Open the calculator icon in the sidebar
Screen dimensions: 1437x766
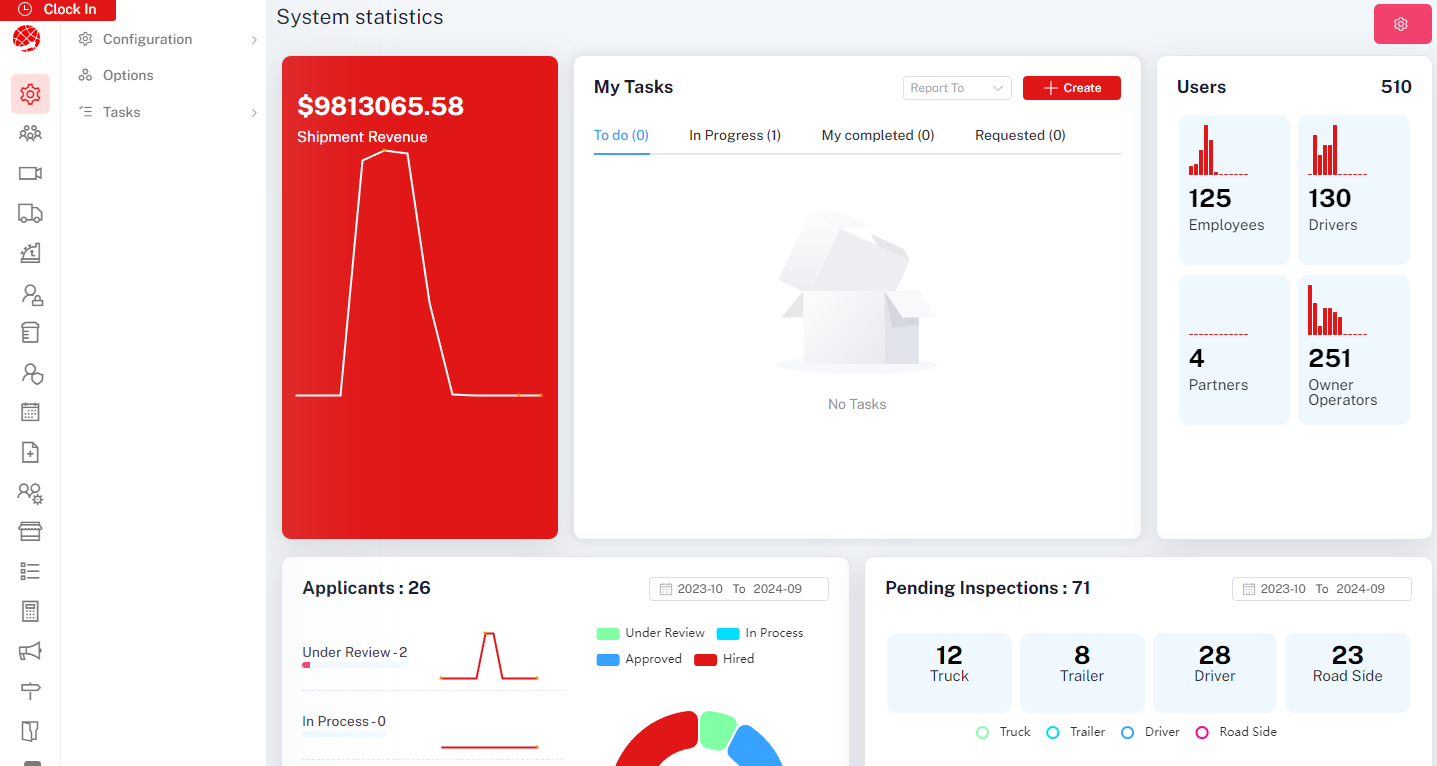click(x=30, y=611)
